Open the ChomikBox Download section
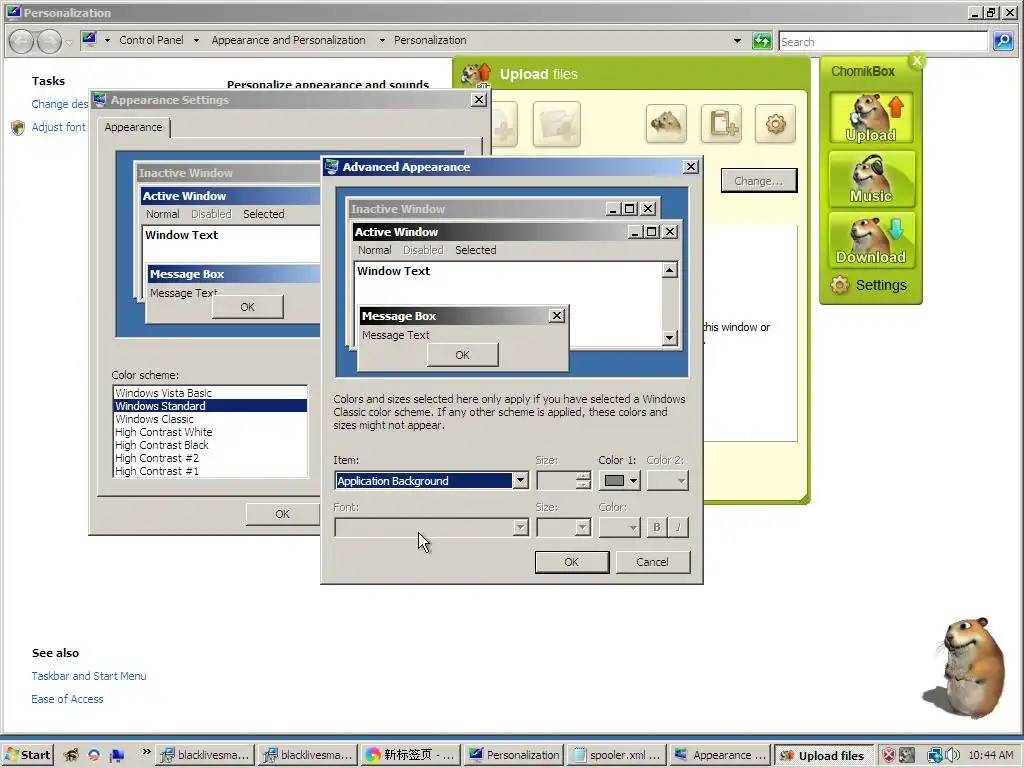The image size is (1024, 768). coord(871,240)
